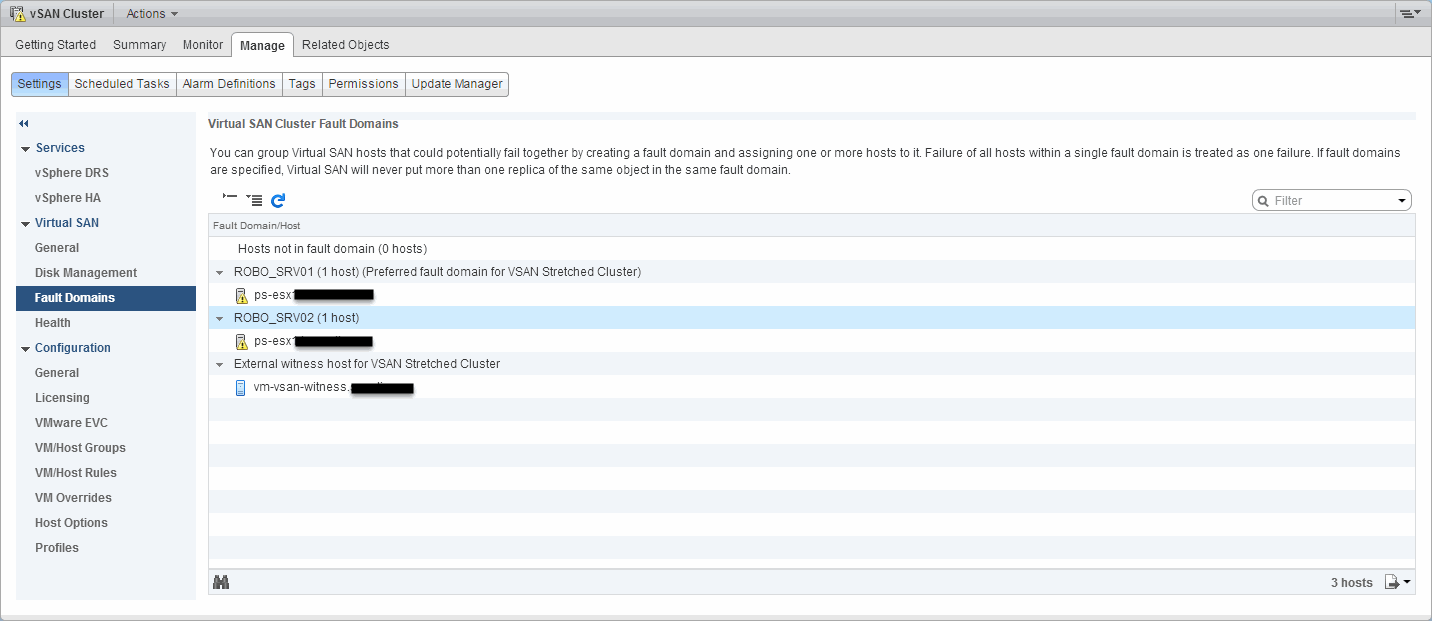The image size is (1432, 621).
Task: Click the vSAN Cluster icon in title bar
Action: point(17,14)
